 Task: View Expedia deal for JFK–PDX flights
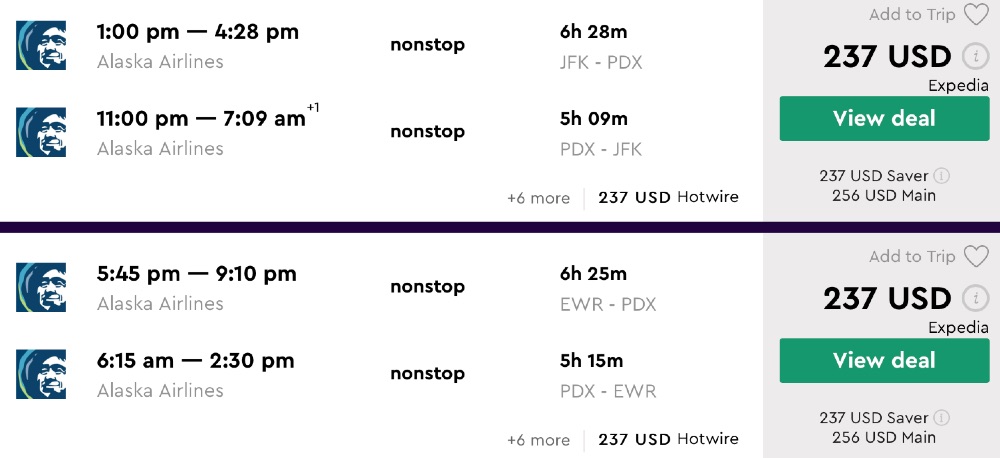pos(884,119)
